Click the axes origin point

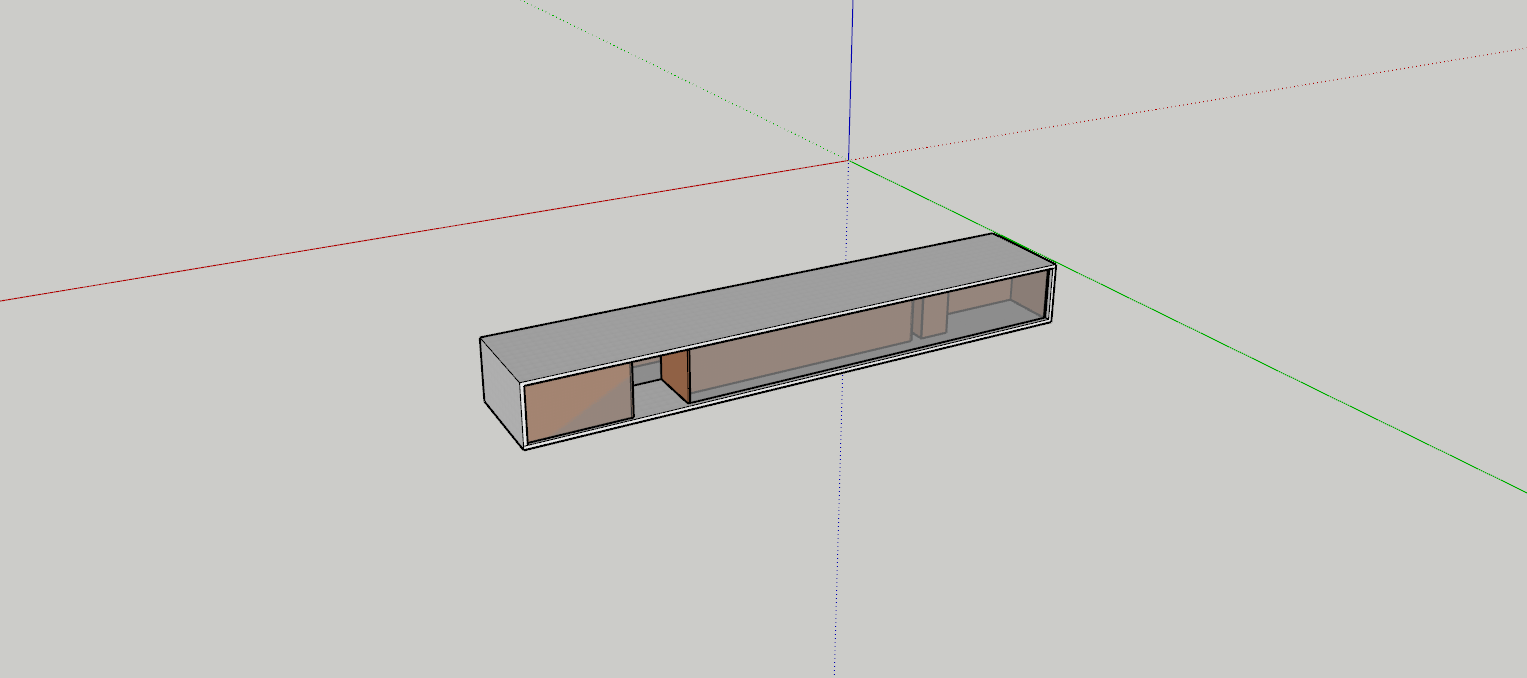849,160
